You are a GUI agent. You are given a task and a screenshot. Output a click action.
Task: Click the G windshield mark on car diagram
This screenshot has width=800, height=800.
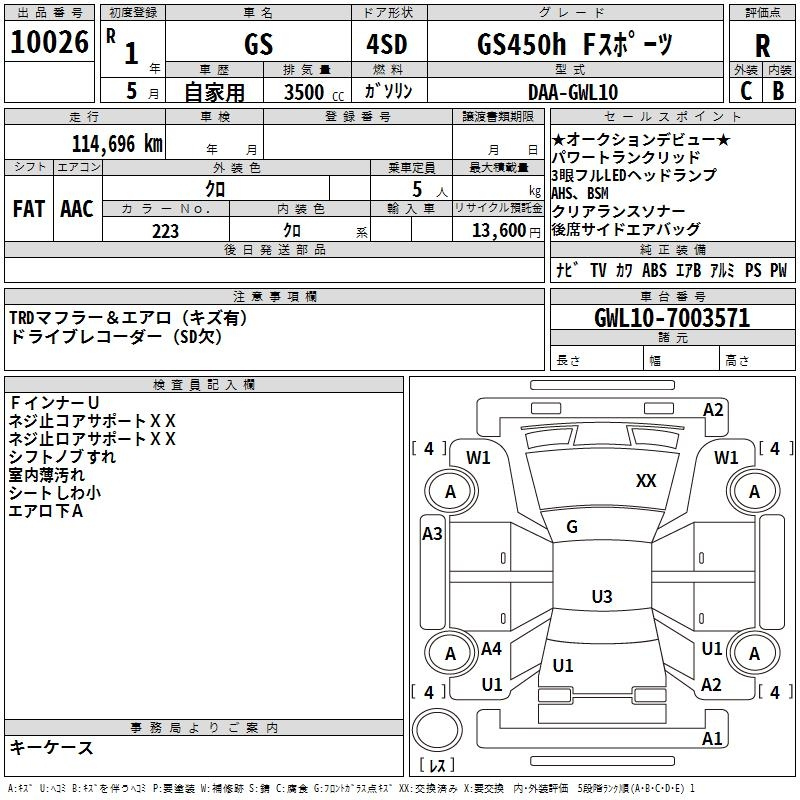572,527
